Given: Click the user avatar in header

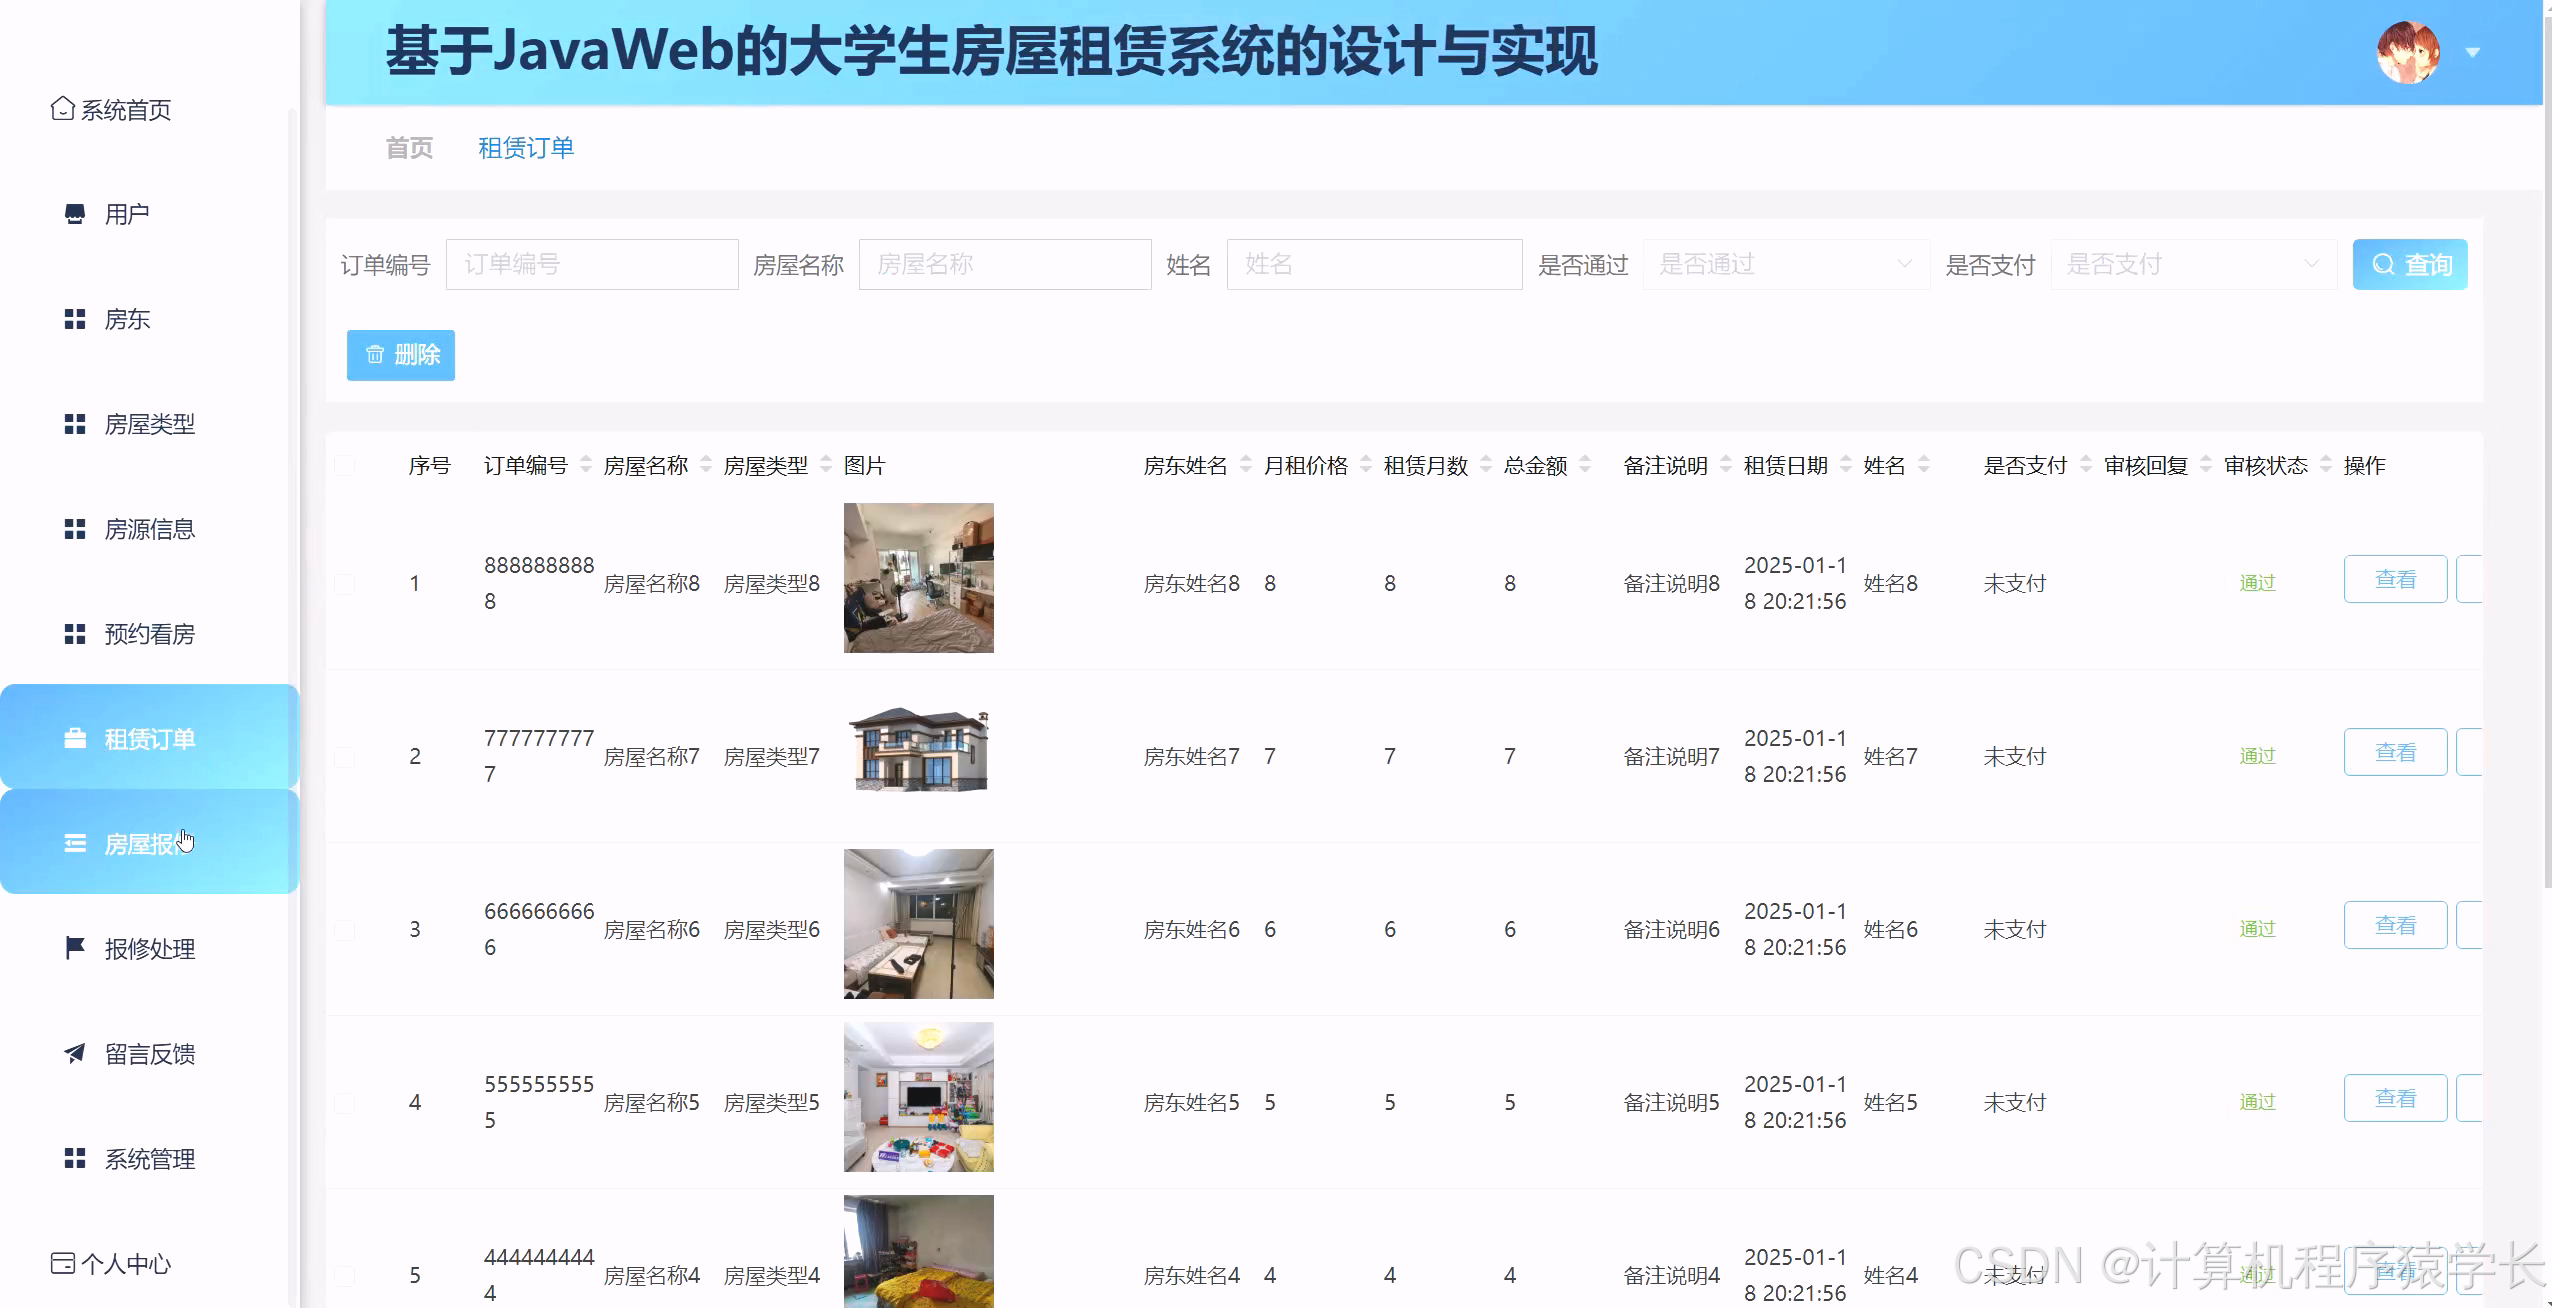Looking at the screenshot, I should pos(2408,52).
